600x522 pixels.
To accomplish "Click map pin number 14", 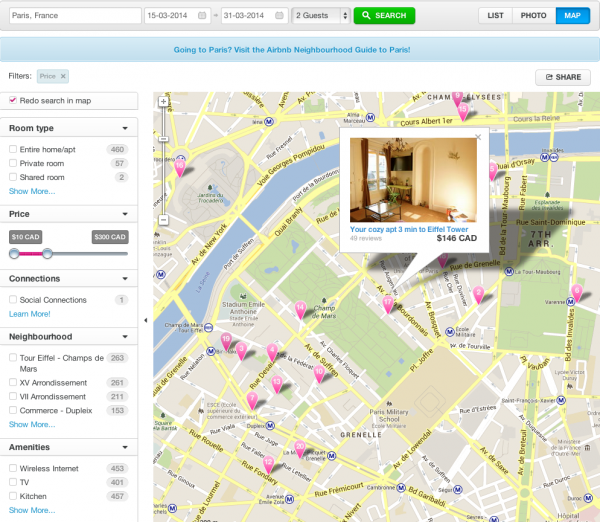I will [x=300, y=310].
